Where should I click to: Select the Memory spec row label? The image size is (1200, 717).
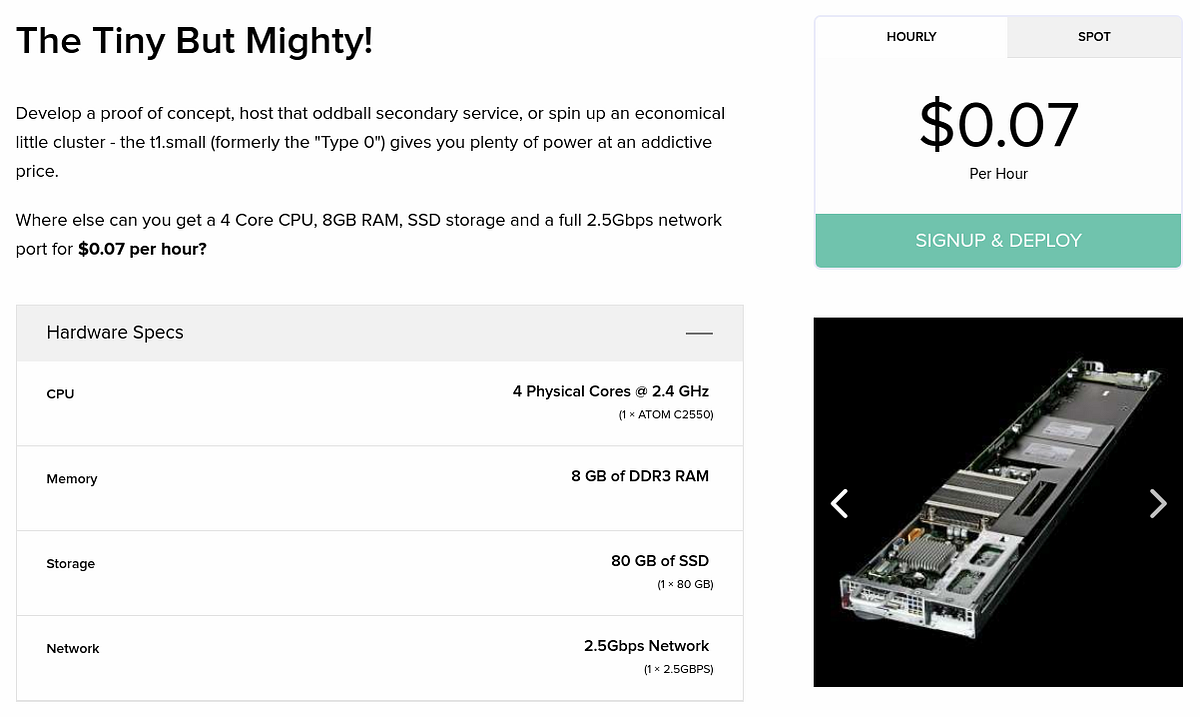[x=72, y=479]
